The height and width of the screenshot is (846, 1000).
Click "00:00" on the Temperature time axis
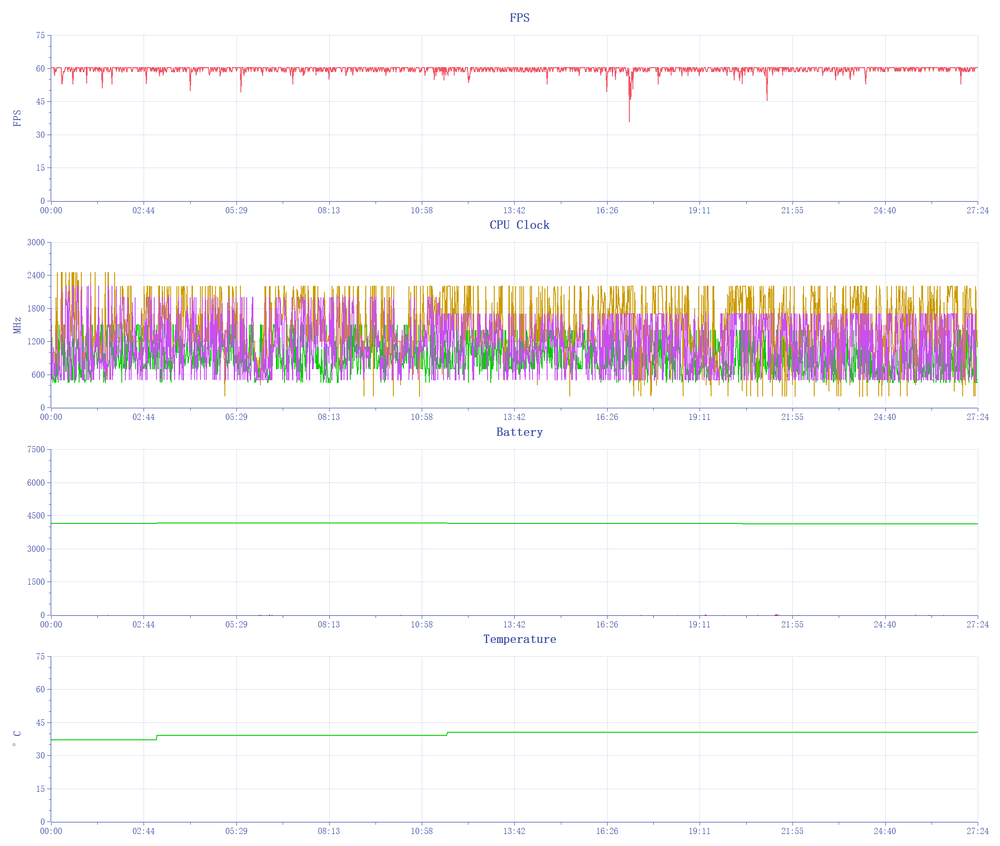click(51, 831)
